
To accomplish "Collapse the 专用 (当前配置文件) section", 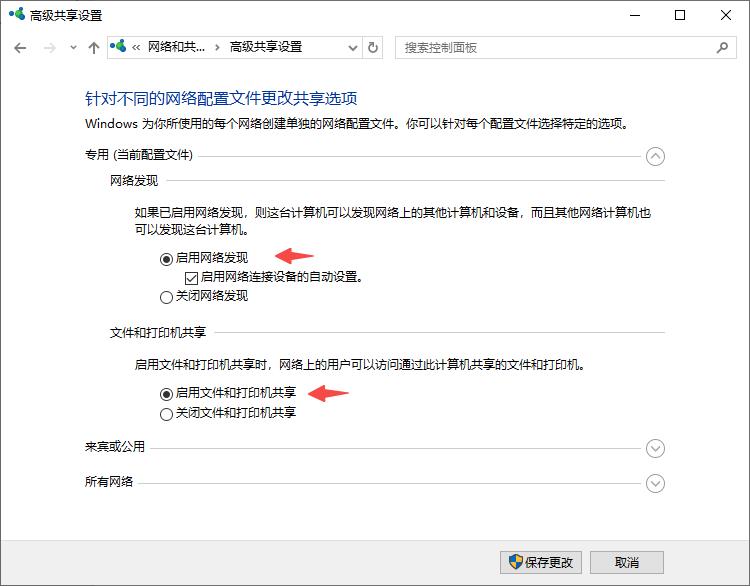I will point(655,156).
